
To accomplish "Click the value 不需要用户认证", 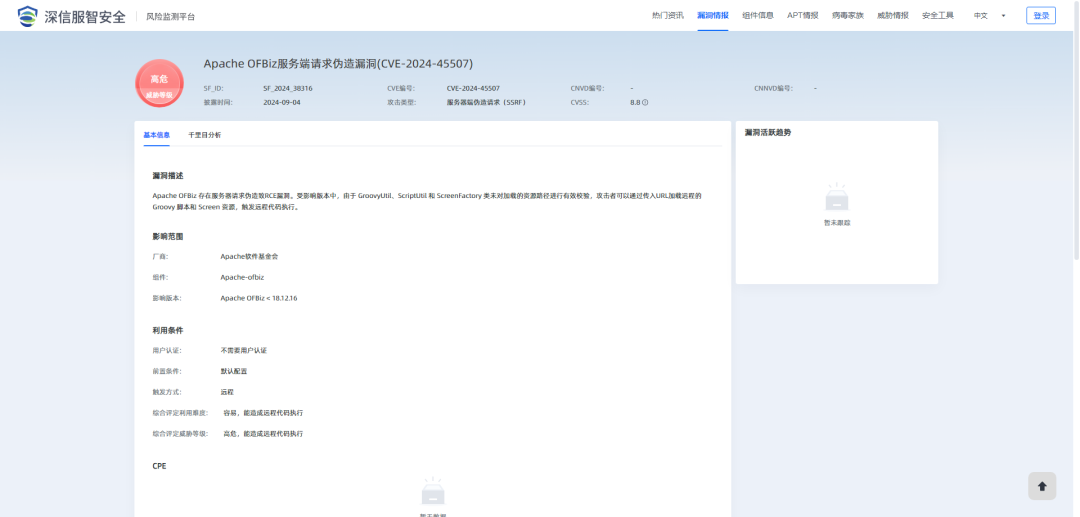I will [244, 350].
